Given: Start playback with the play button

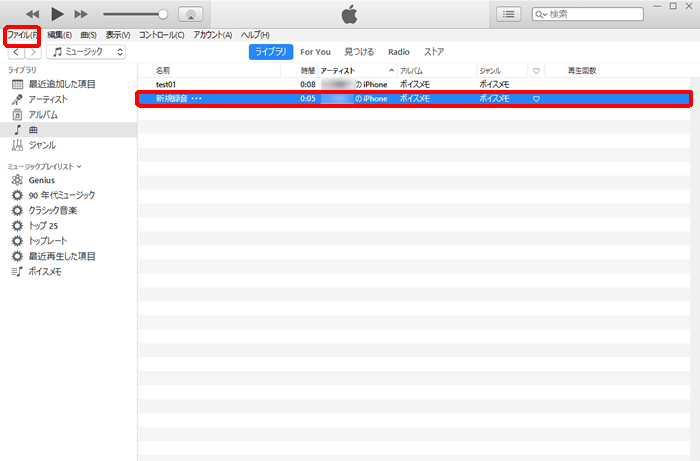Looking at the screenshot, I should click(x=57, y=14).
